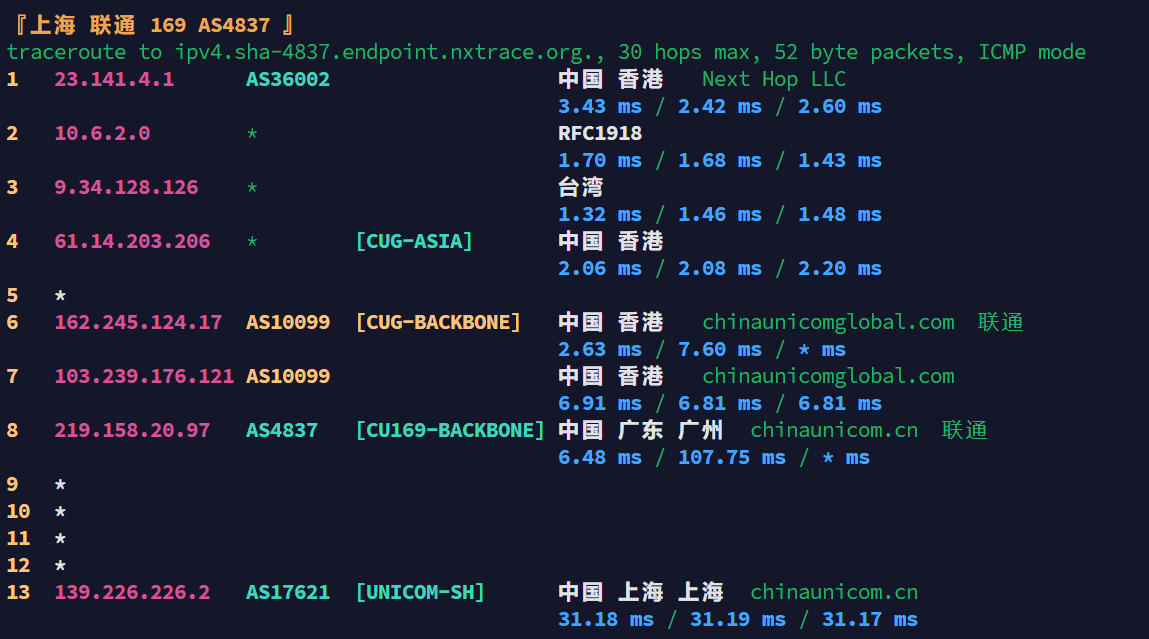The height and width of the screenshot is (639, 1149).
Task: Click the IP address 61.14.203.206
Action: pos(132,241)
